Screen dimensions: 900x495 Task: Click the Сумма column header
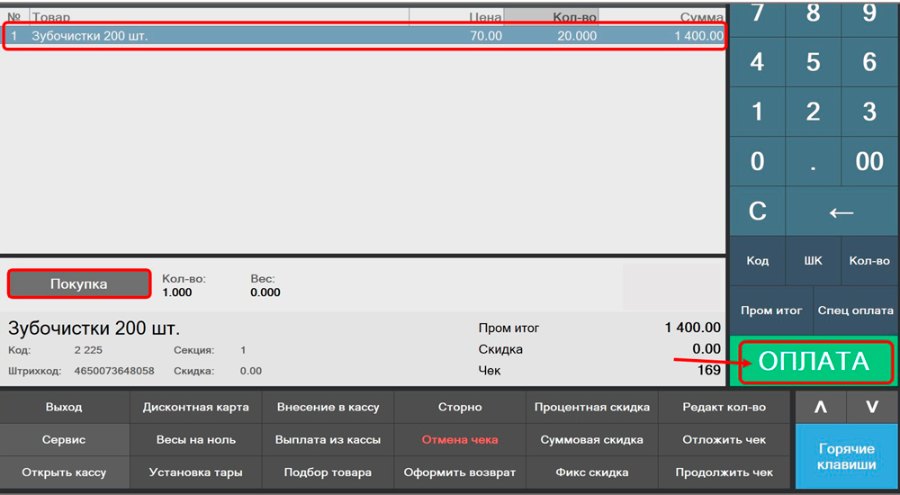[662, 17]
